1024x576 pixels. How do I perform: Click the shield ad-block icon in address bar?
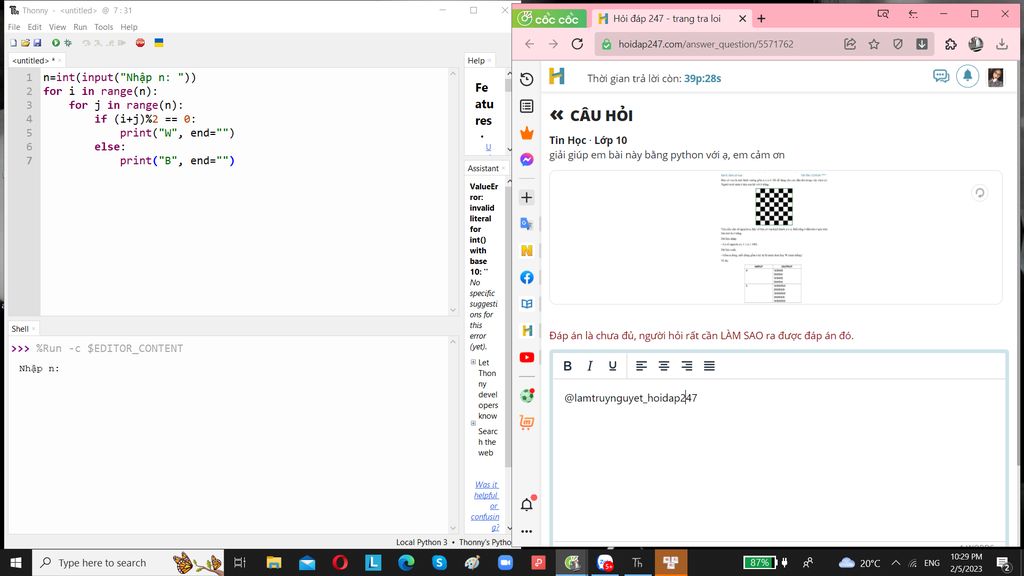click(898, 44)
